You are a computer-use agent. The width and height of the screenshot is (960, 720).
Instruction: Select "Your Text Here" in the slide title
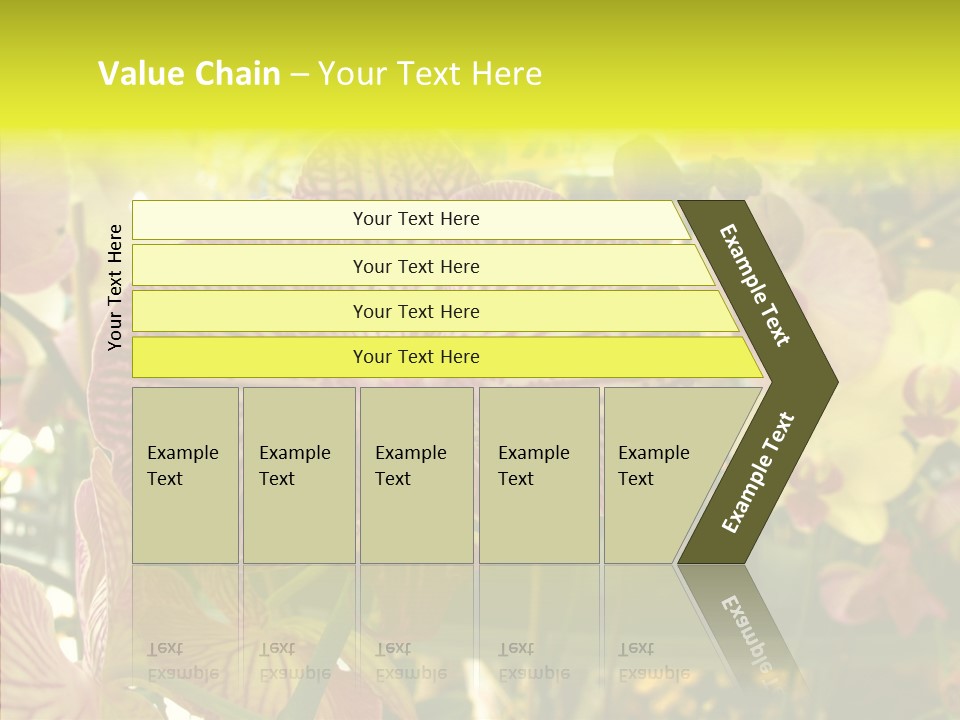430,74
